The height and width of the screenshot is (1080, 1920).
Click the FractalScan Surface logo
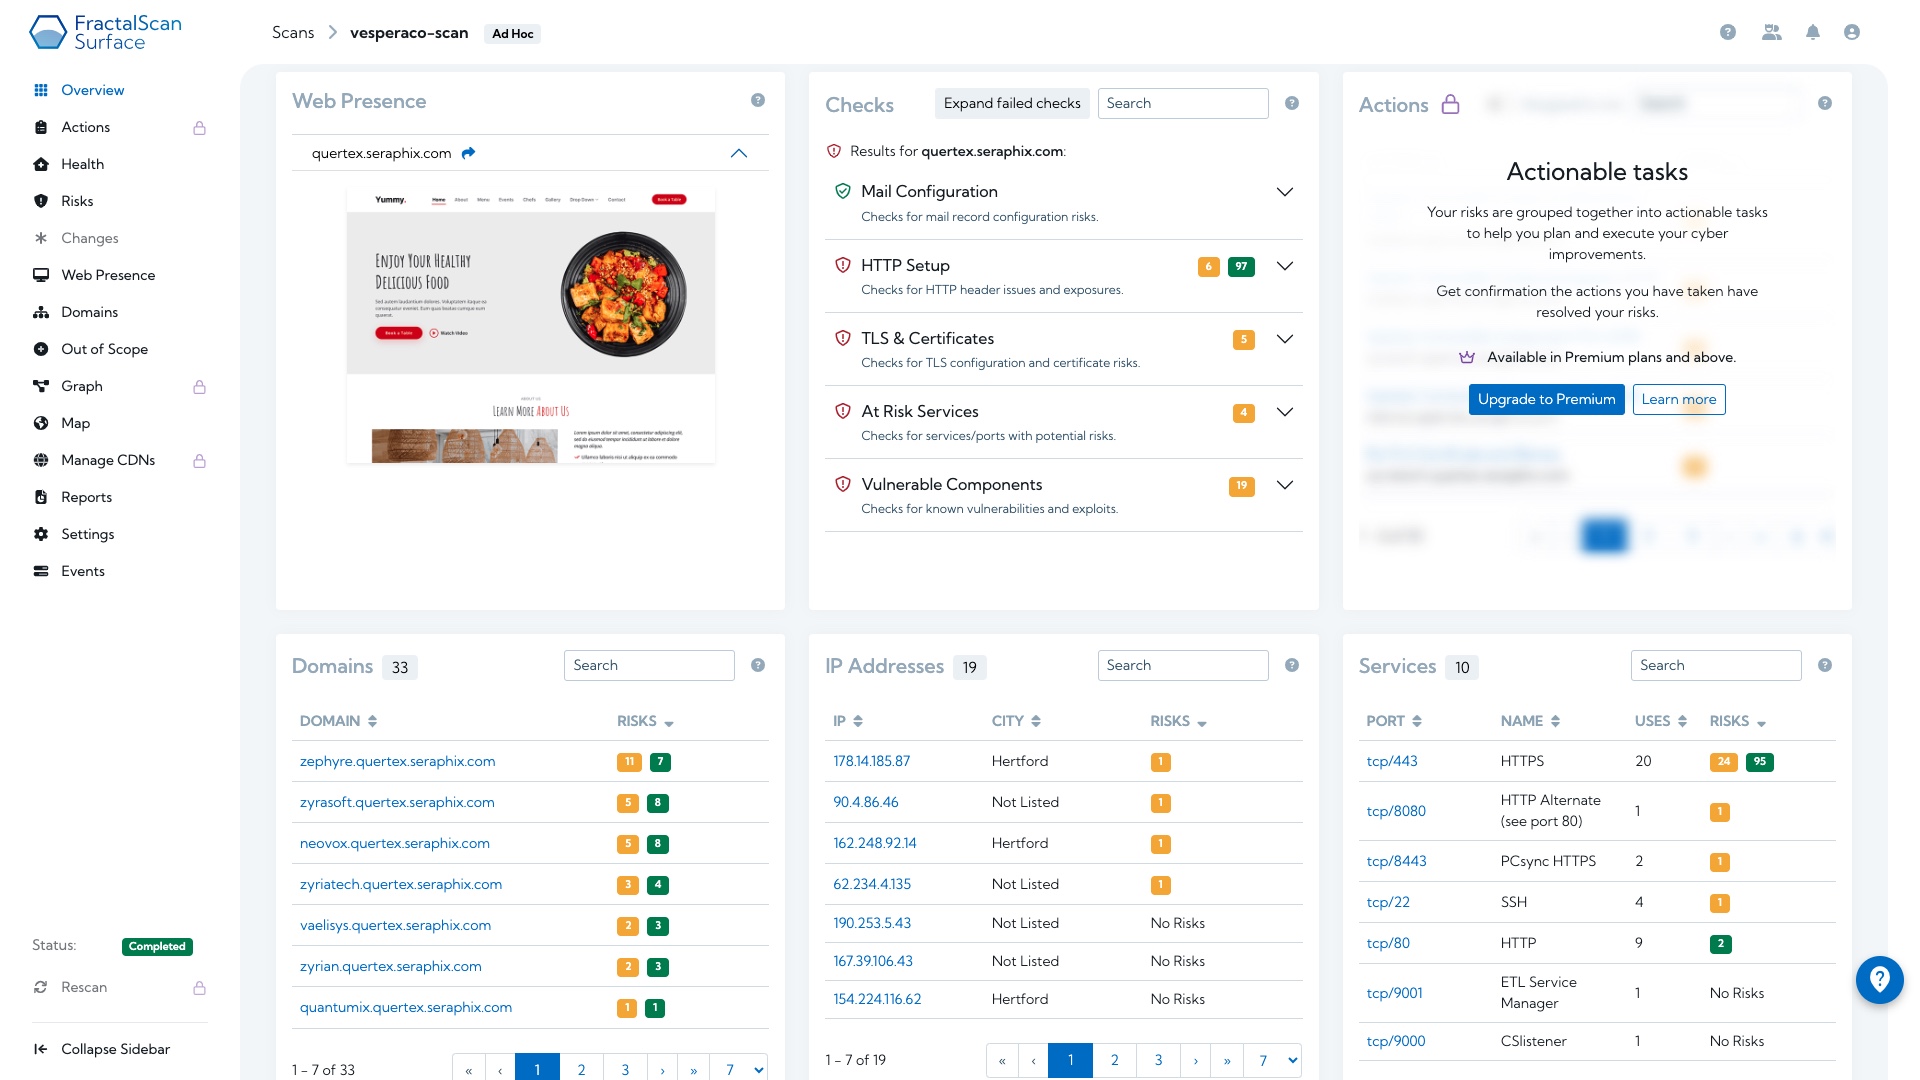pos(105,32)
